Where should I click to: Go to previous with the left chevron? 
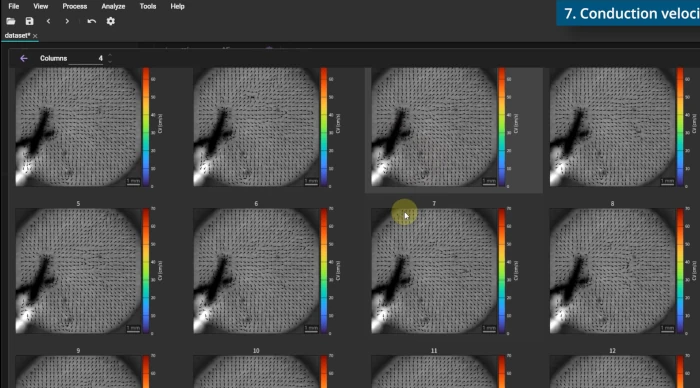coord(48,21)
